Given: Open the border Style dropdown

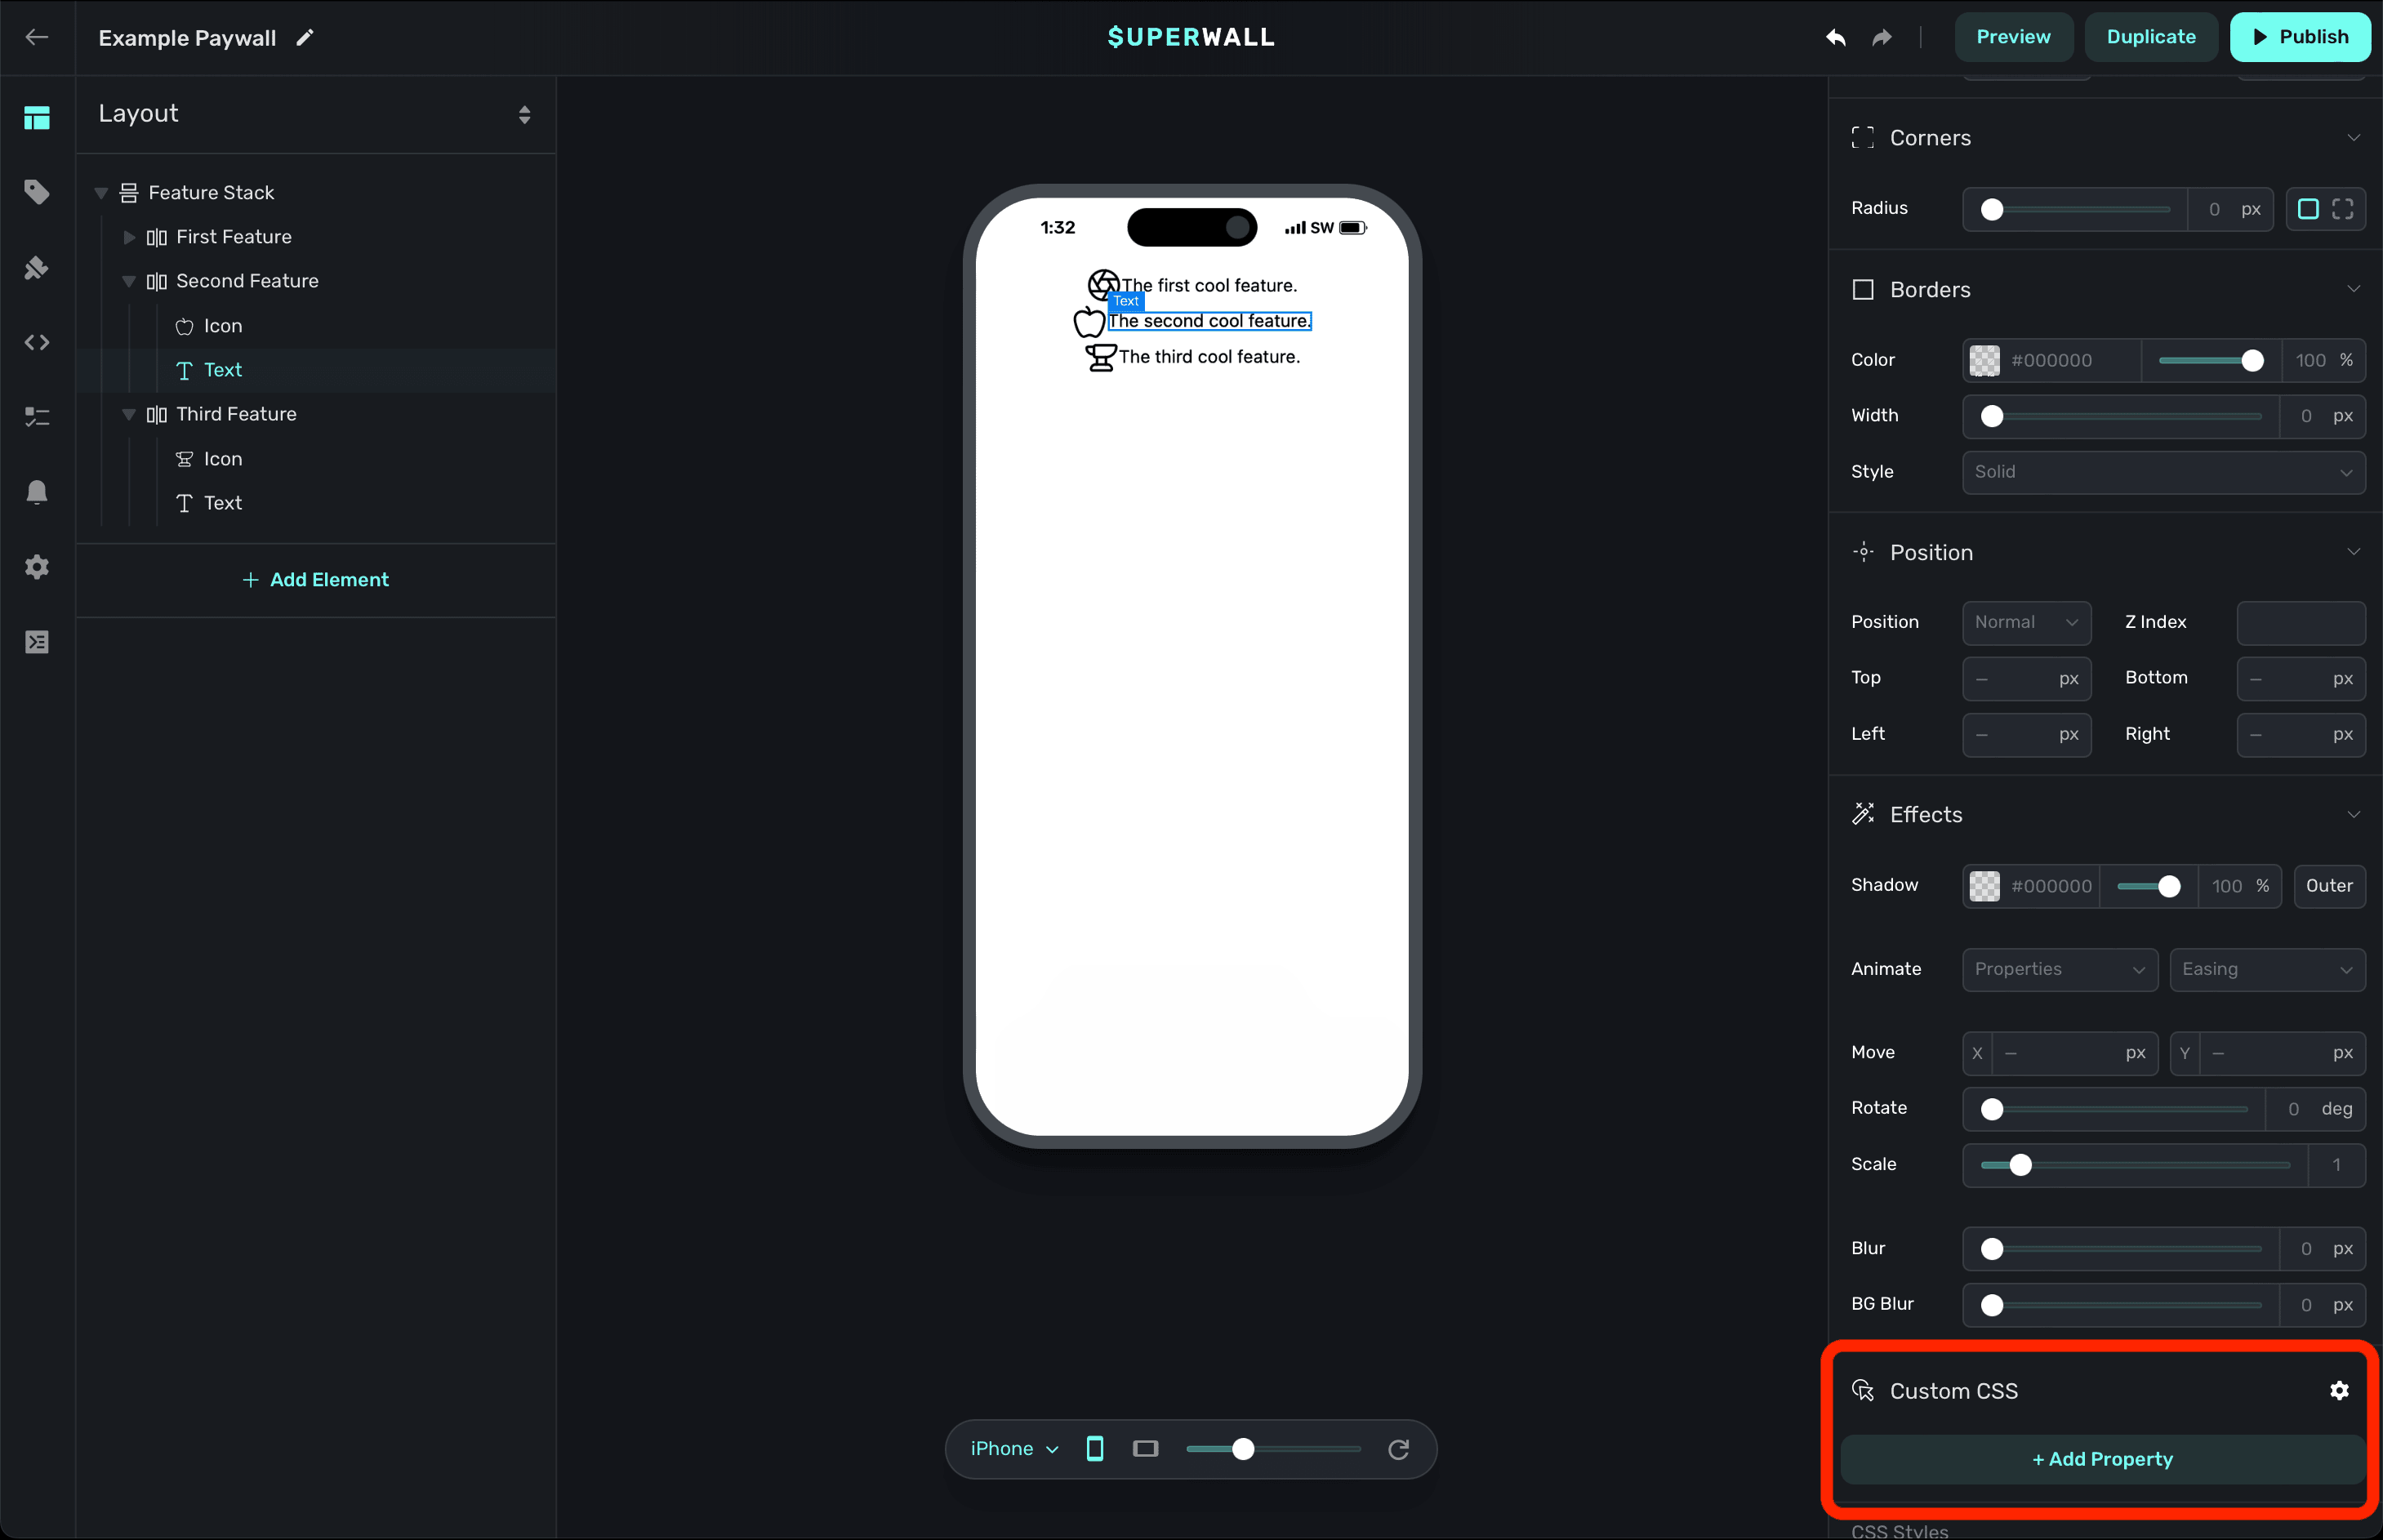Looking at the screenshot, I should (2163, 472).
